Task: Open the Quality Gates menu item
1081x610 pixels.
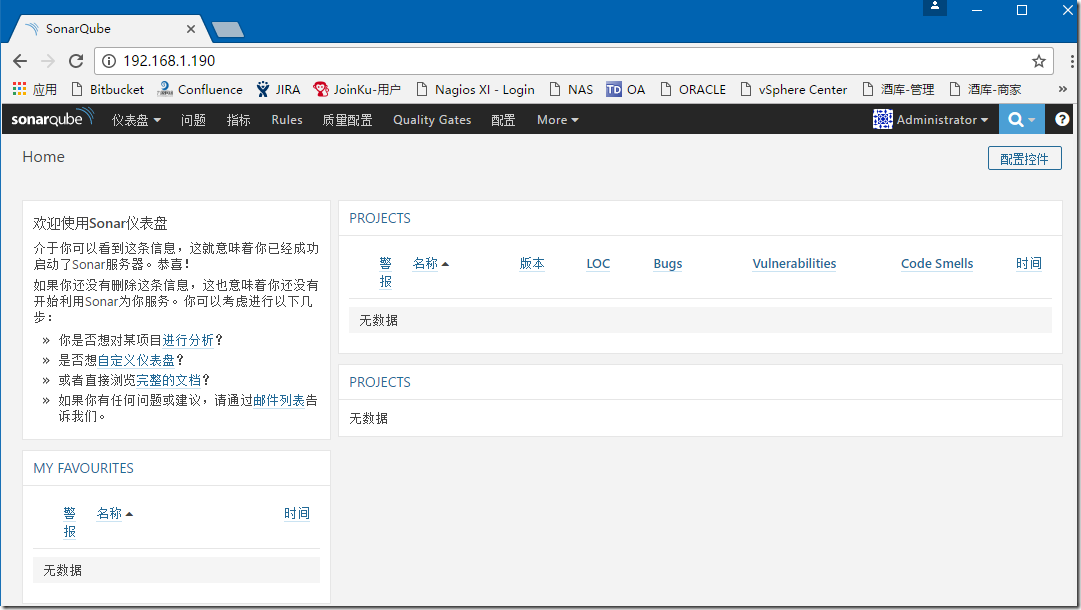Action: click(x=432, y=120)
